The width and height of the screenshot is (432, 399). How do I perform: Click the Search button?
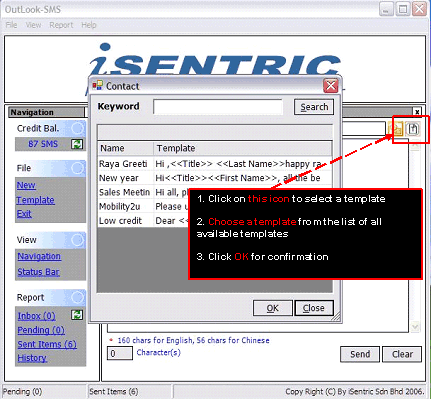tap(314, 107)
